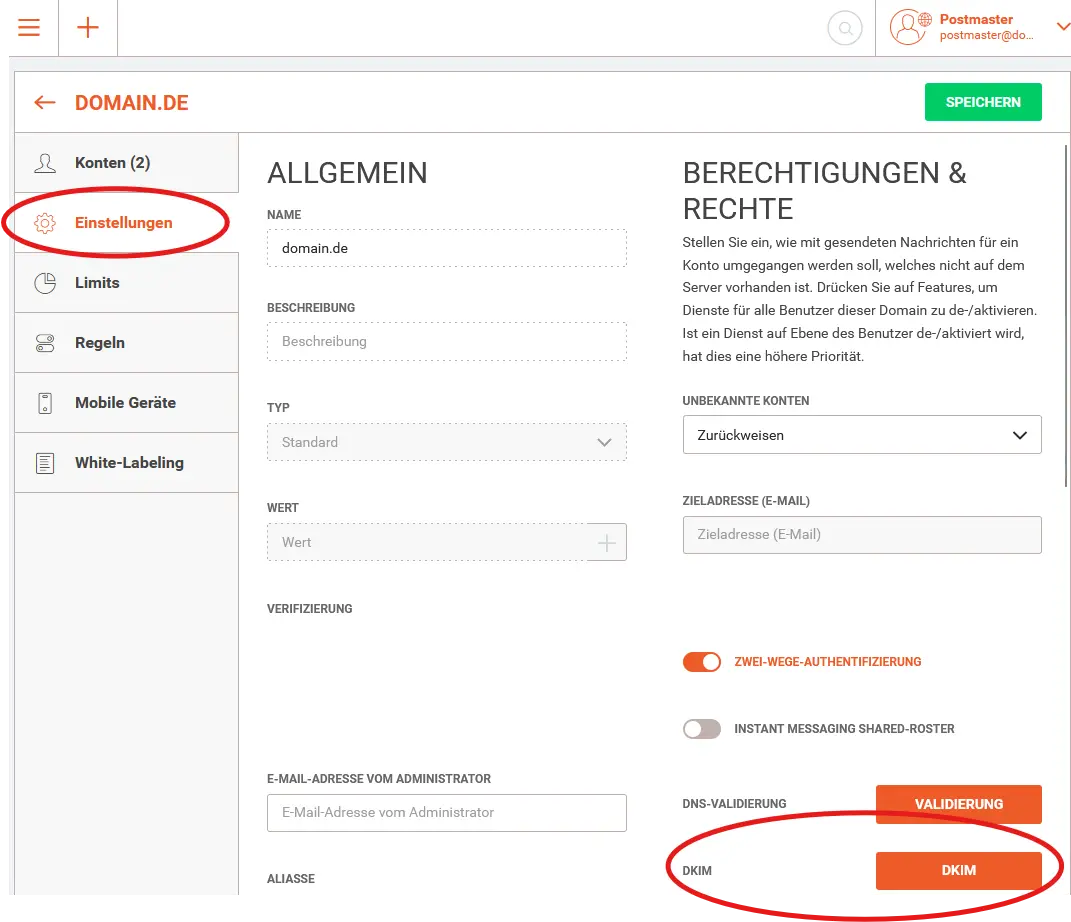1071x922 pixels.
Task: Open the Typ Standard dropdown
Action: pos(447,442)
